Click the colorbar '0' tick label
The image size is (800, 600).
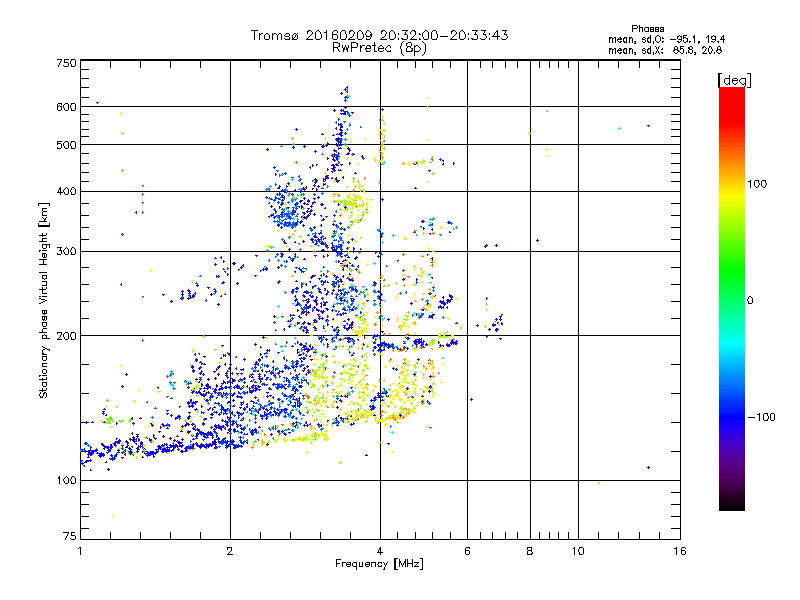[x=750, y=300]
